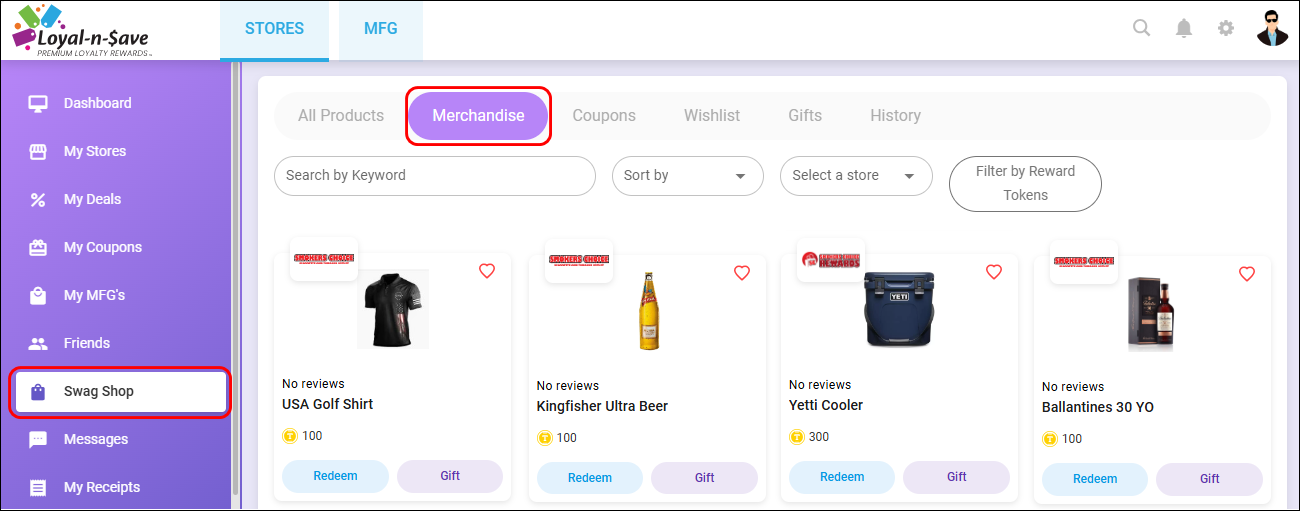Click the My Stores storefront icon

(x=38, y=151)
